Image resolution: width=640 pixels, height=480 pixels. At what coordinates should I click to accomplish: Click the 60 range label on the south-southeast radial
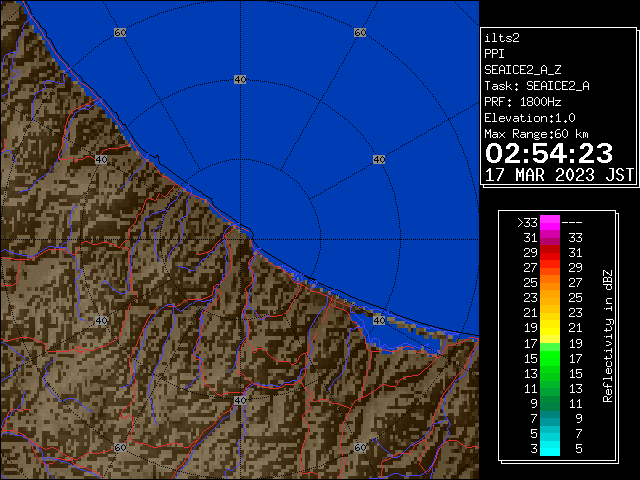tap(360, 447)
